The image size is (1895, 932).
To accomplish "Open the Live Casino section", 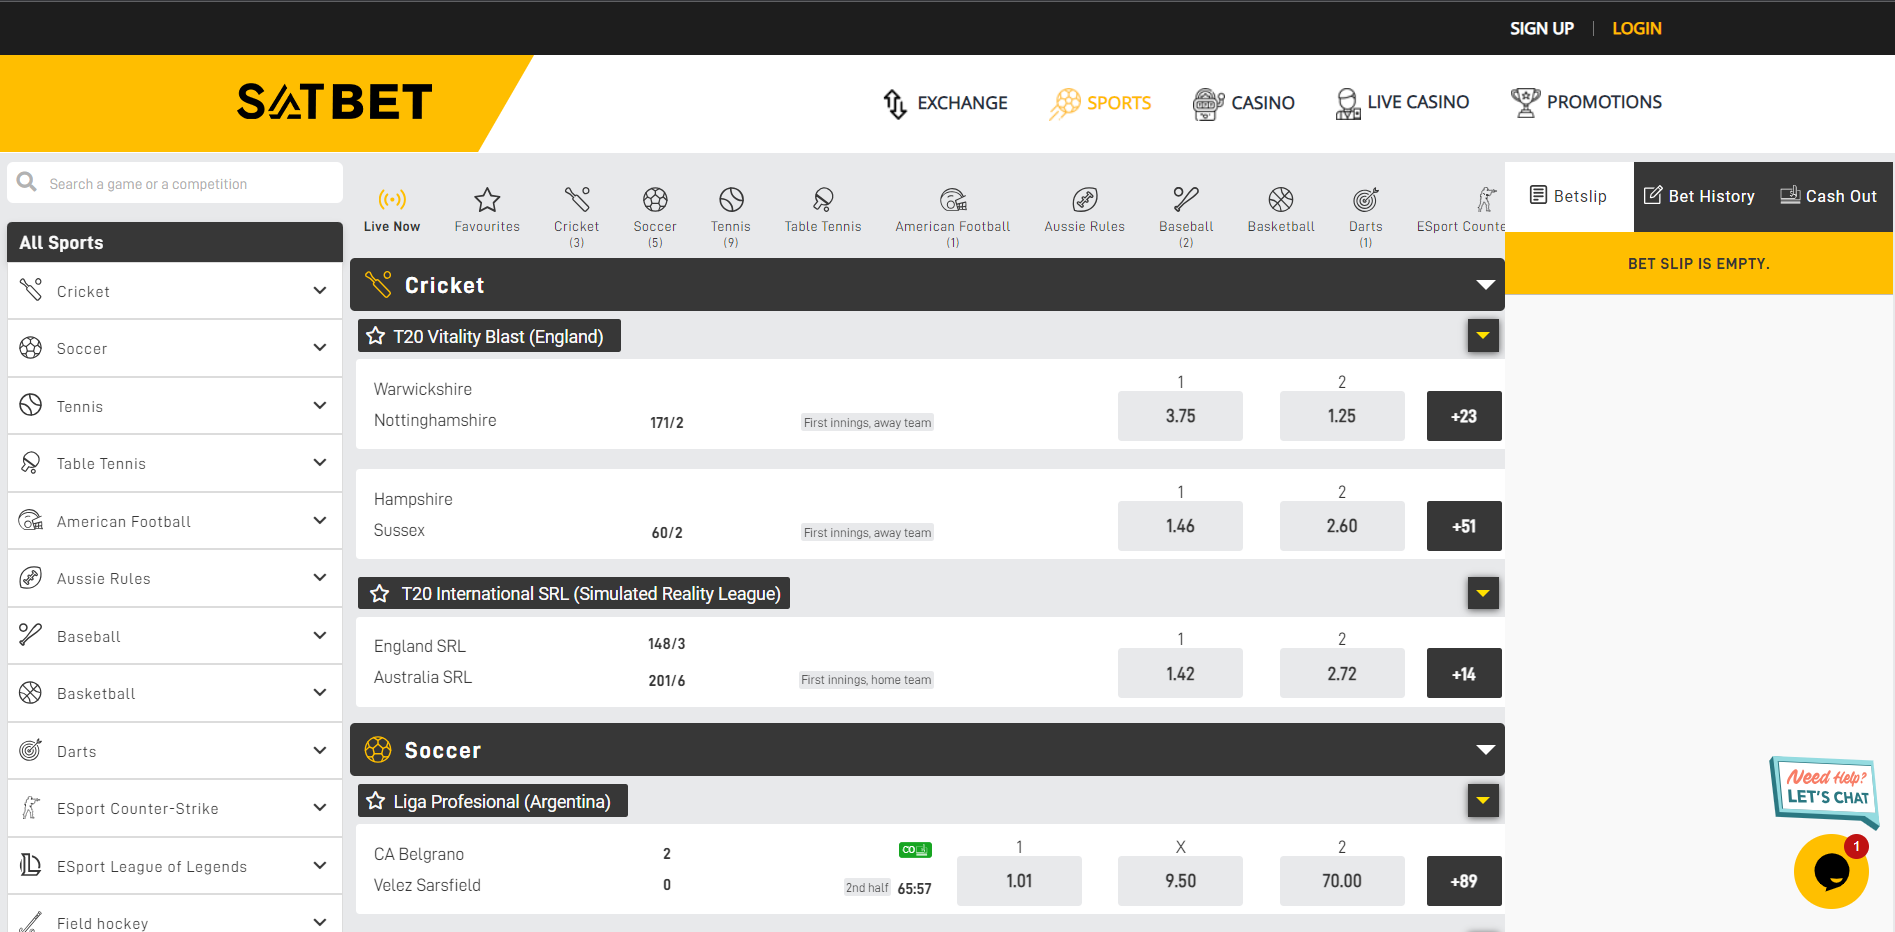I will (1403, 103).
